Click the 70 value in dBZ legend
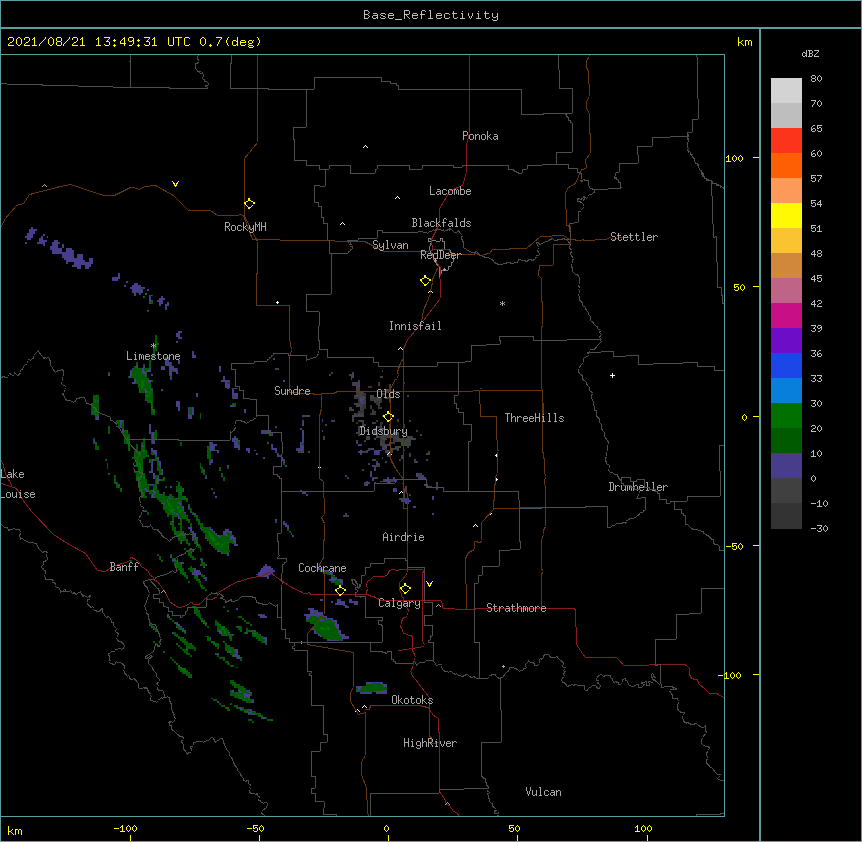Viewport: 862px width, 842px height. 816,103
